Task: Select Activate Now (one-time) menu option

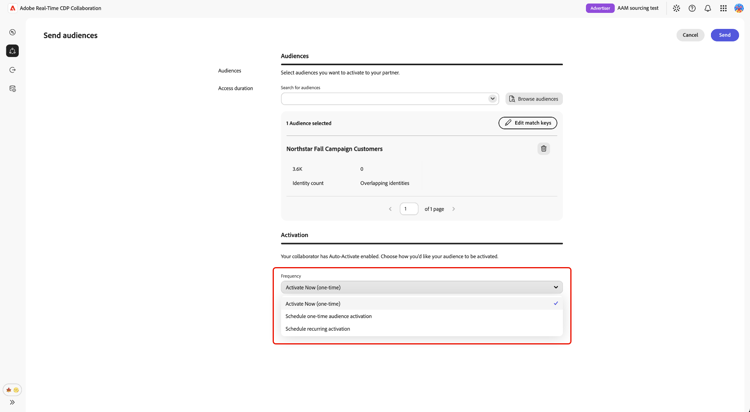Action: [x=421, y=303]
